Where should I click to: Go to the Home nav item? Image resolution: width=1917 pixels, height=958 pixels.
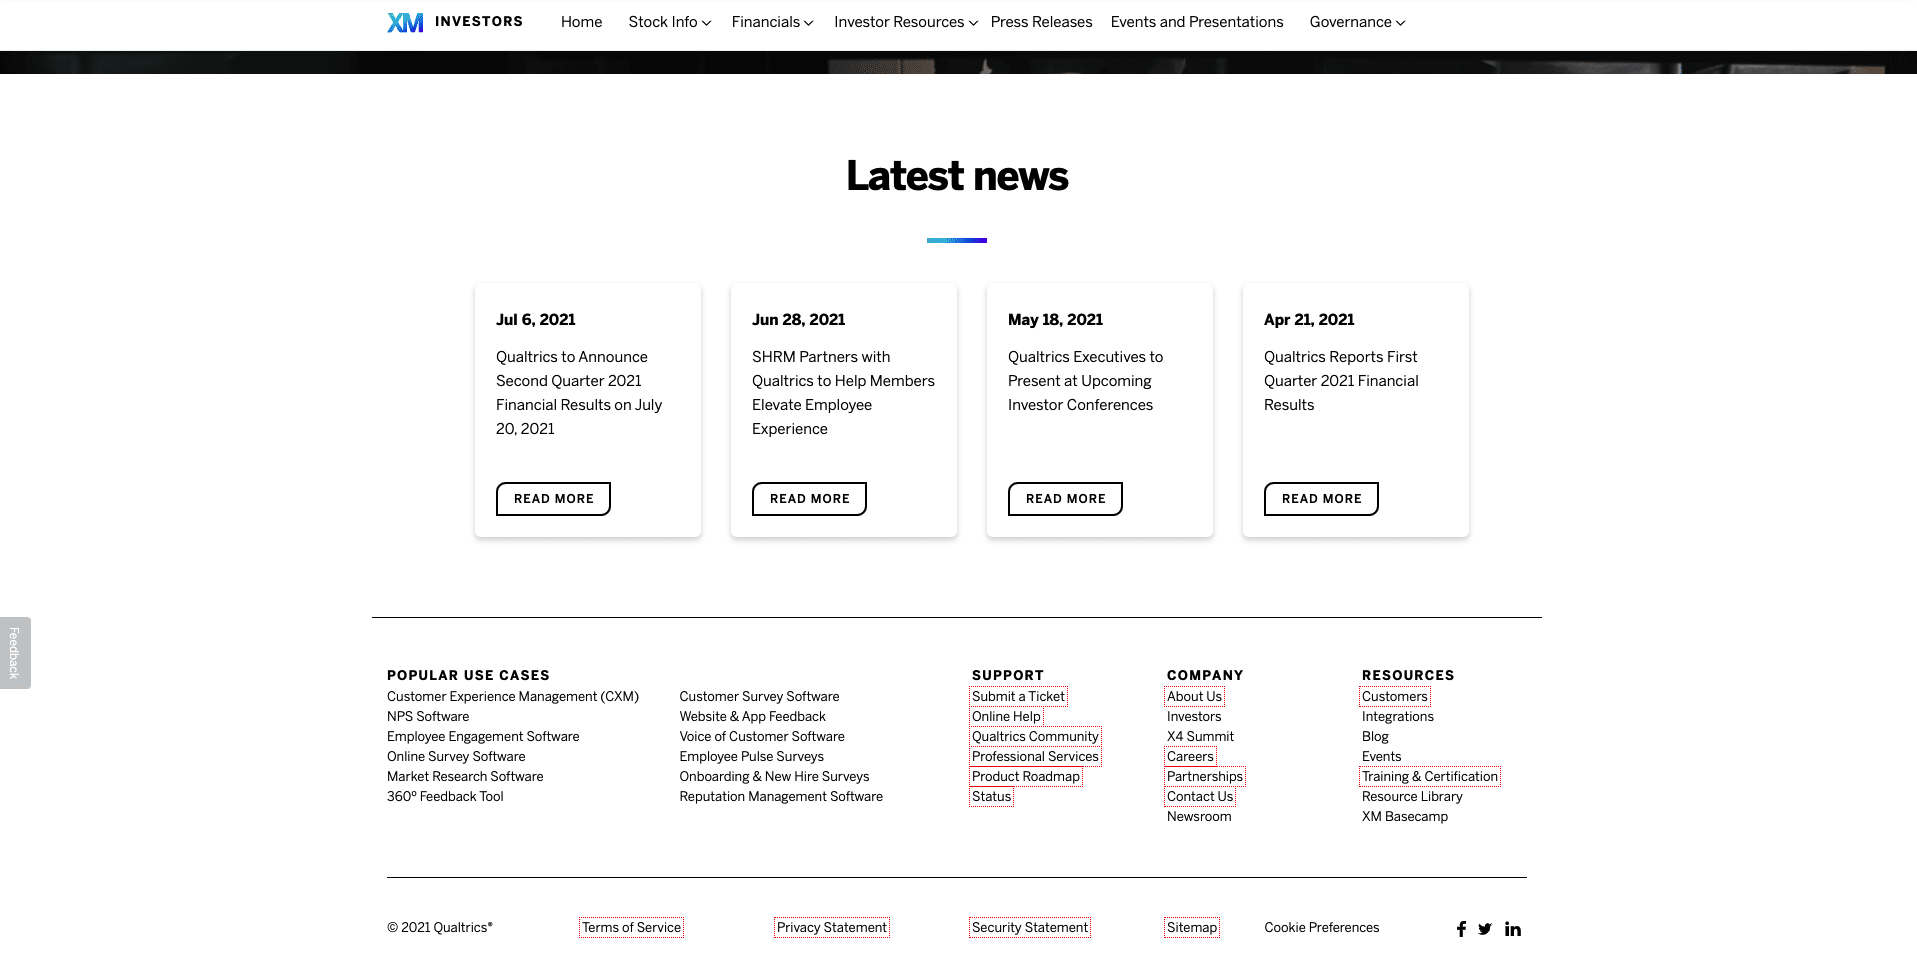581,22
